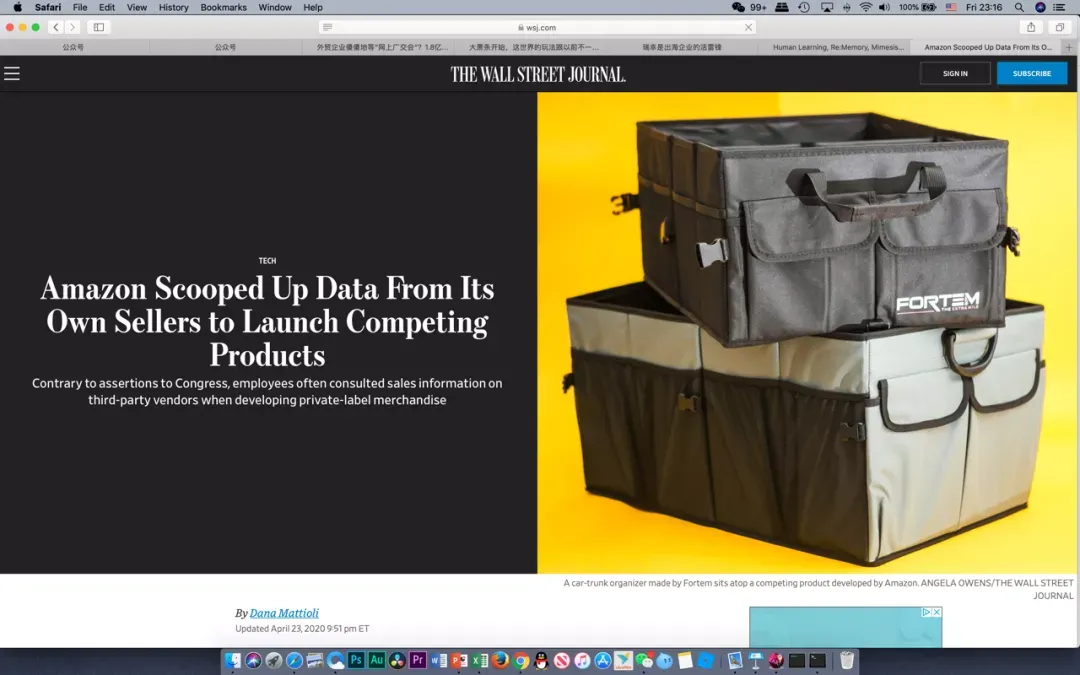Open the Bookmarks menu
This screenshot has width=1080, height=675.
pyautogui.click(x=223, y=7)
